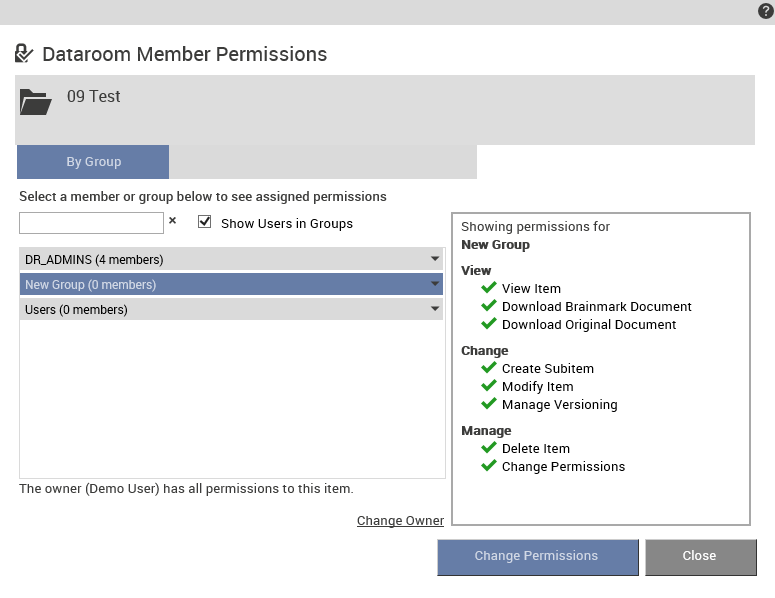Select the Users (0 members) row

coord(231,309)
